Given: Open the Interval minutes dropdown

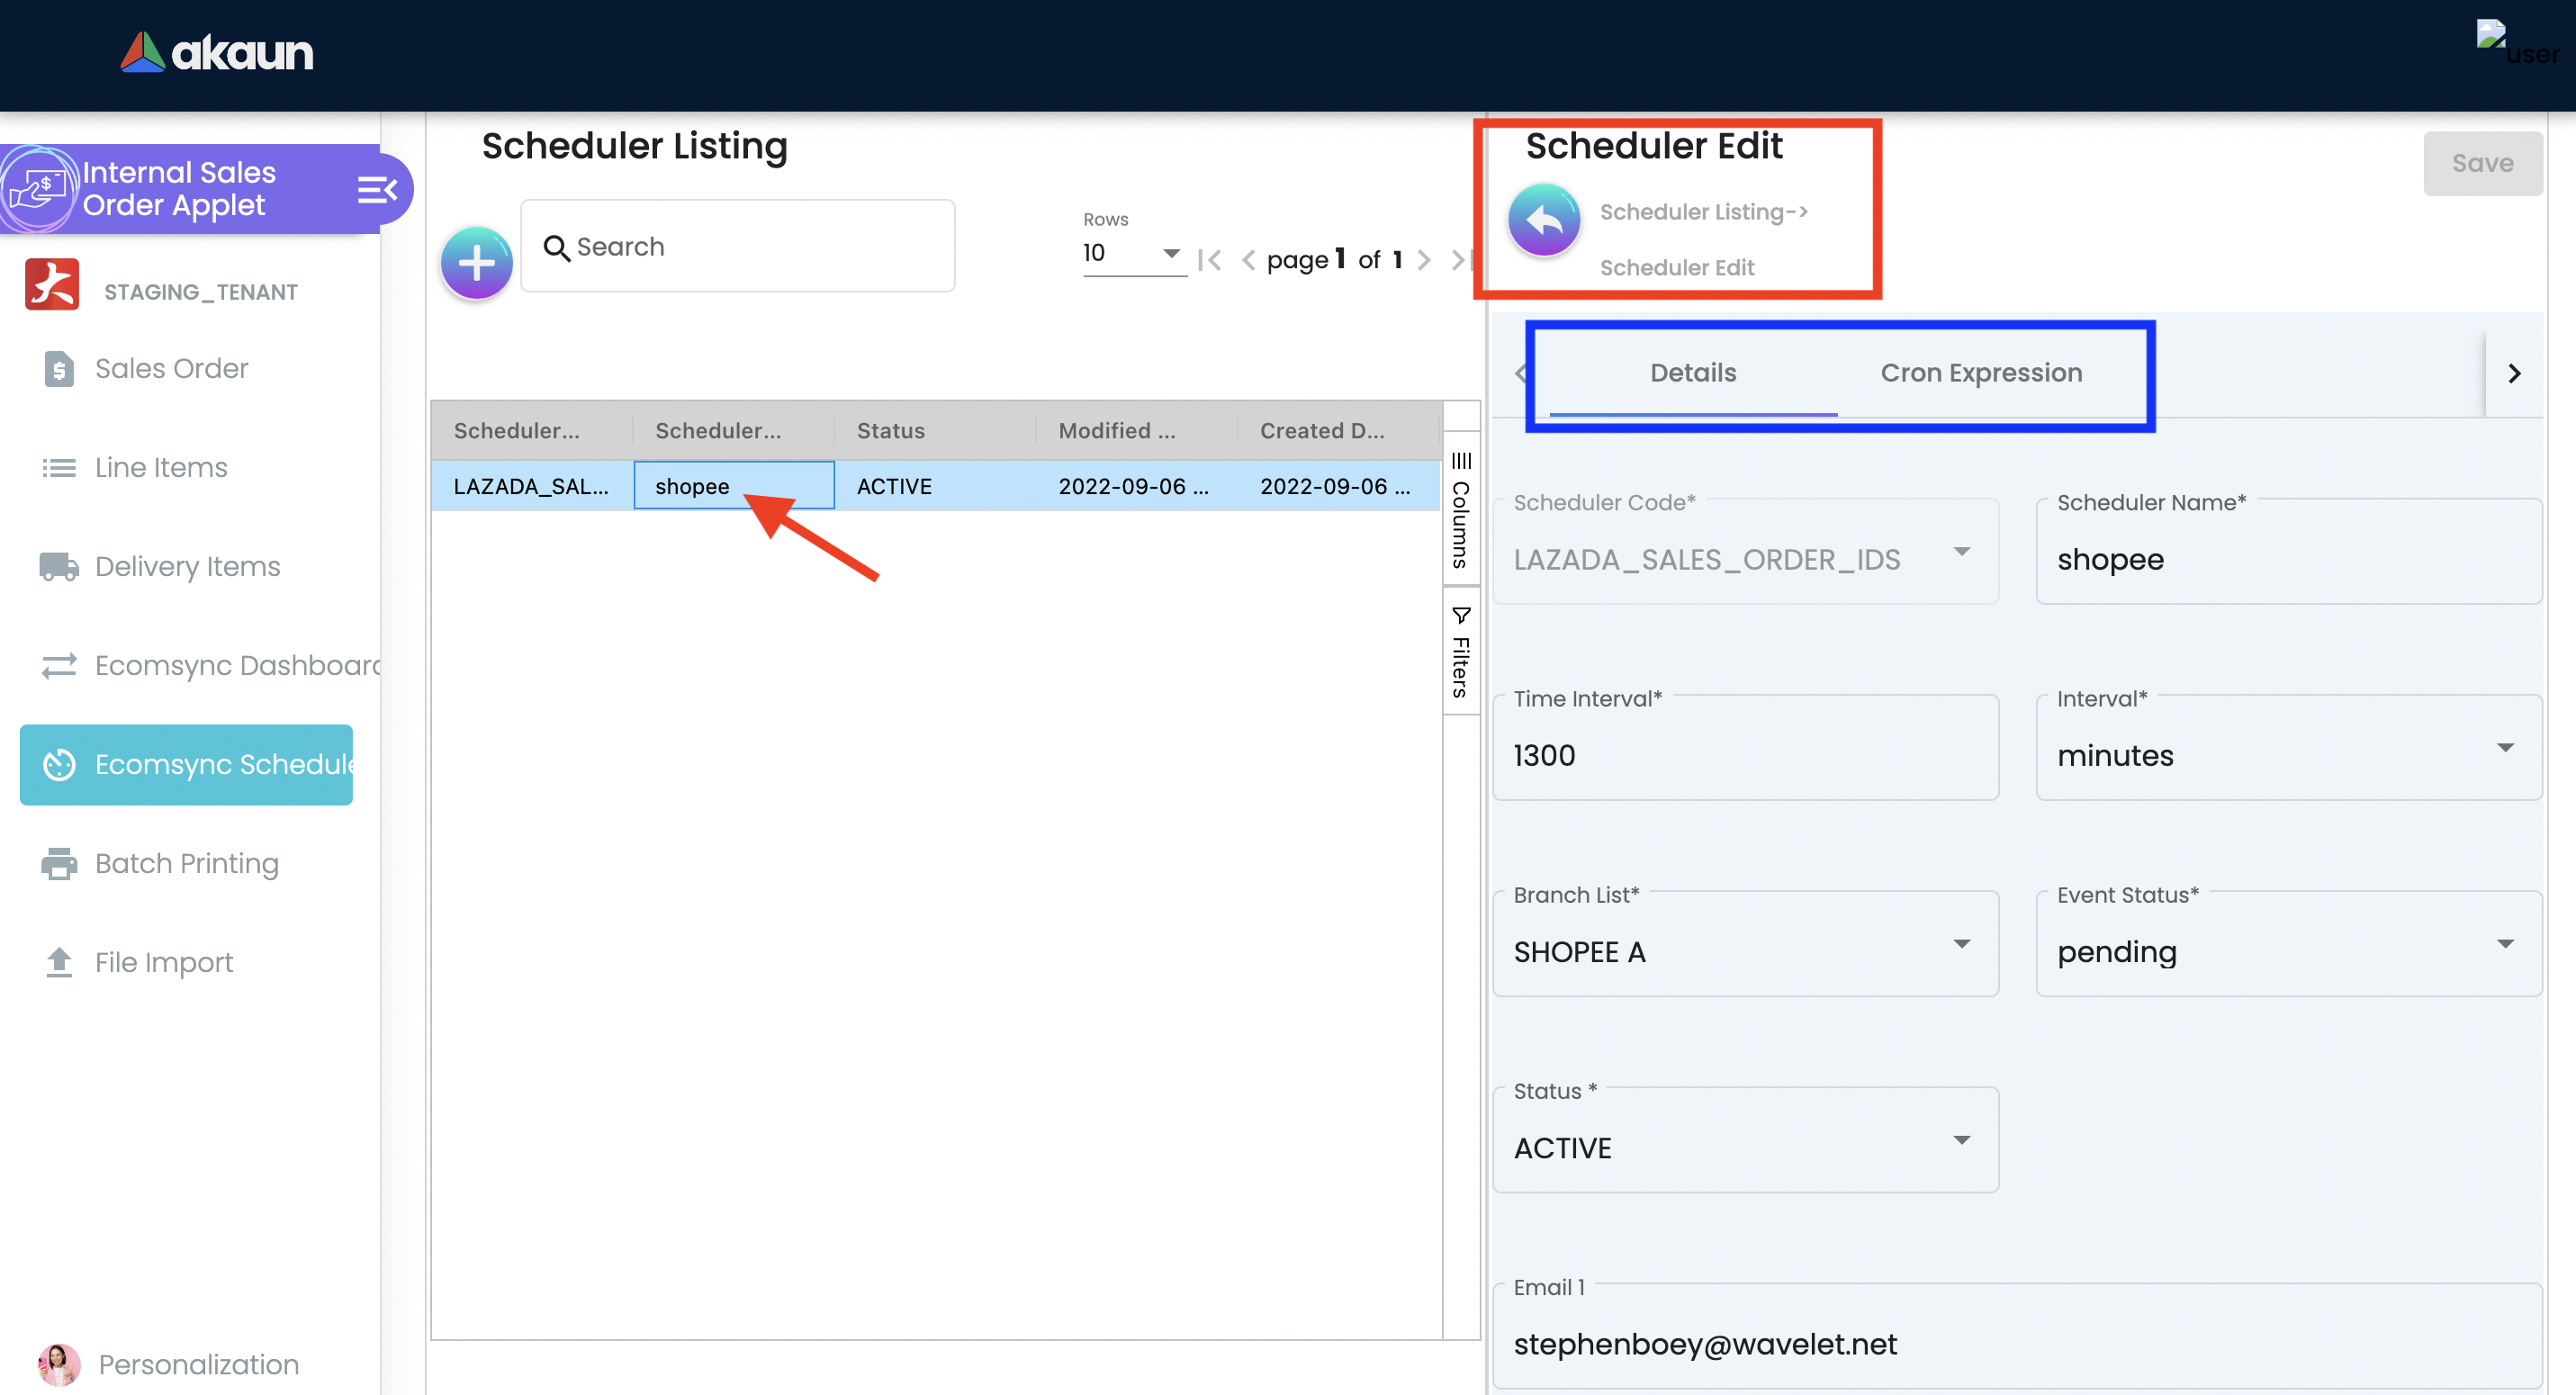Looking at the screenshot, I should 2288,755.
